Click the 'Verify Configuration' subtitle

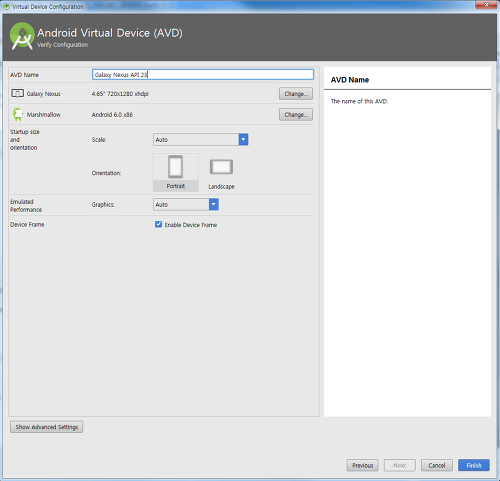point(62,45)
